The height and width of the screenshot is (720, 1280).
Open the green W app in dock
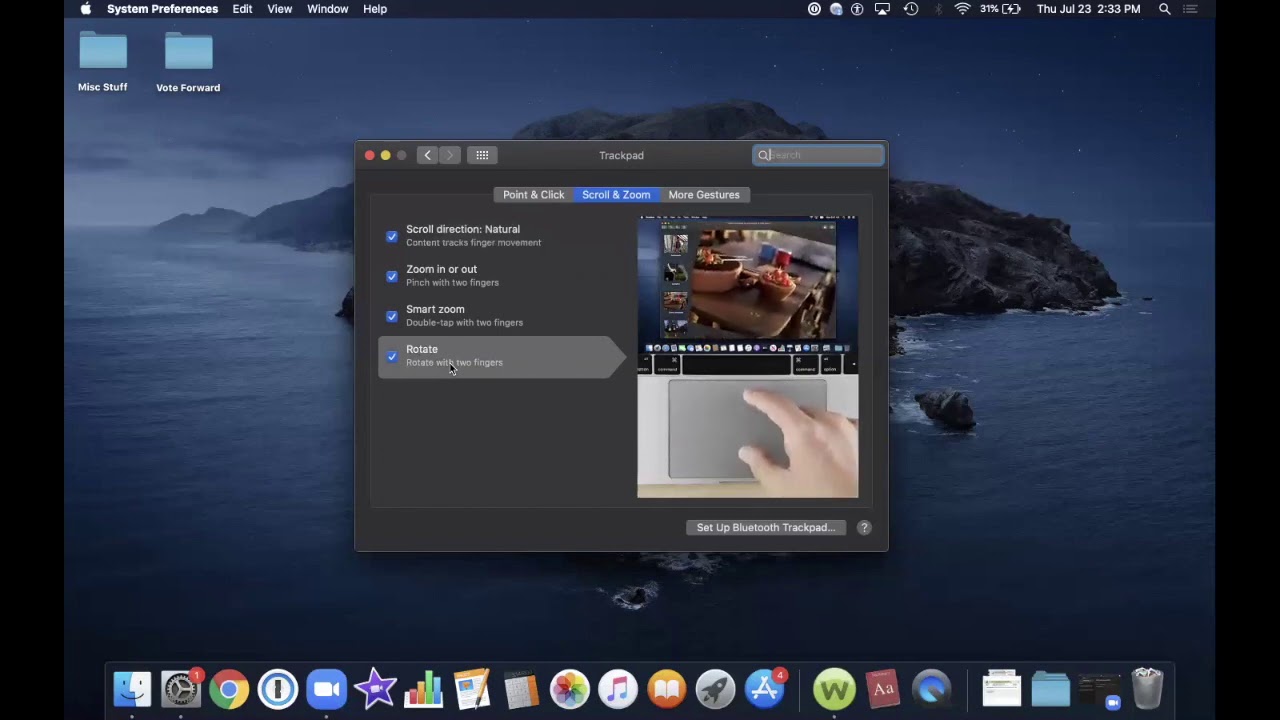834,689
